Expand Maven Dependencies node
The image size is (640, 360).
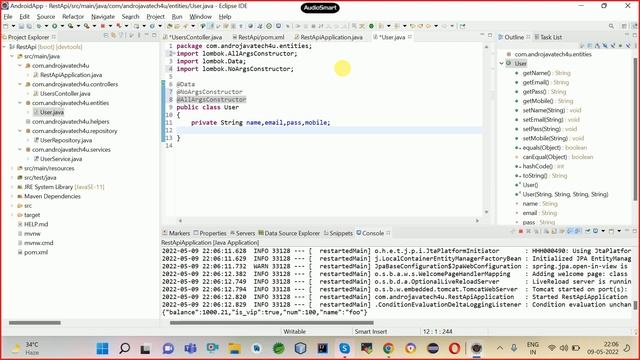[x=12, y=196]
